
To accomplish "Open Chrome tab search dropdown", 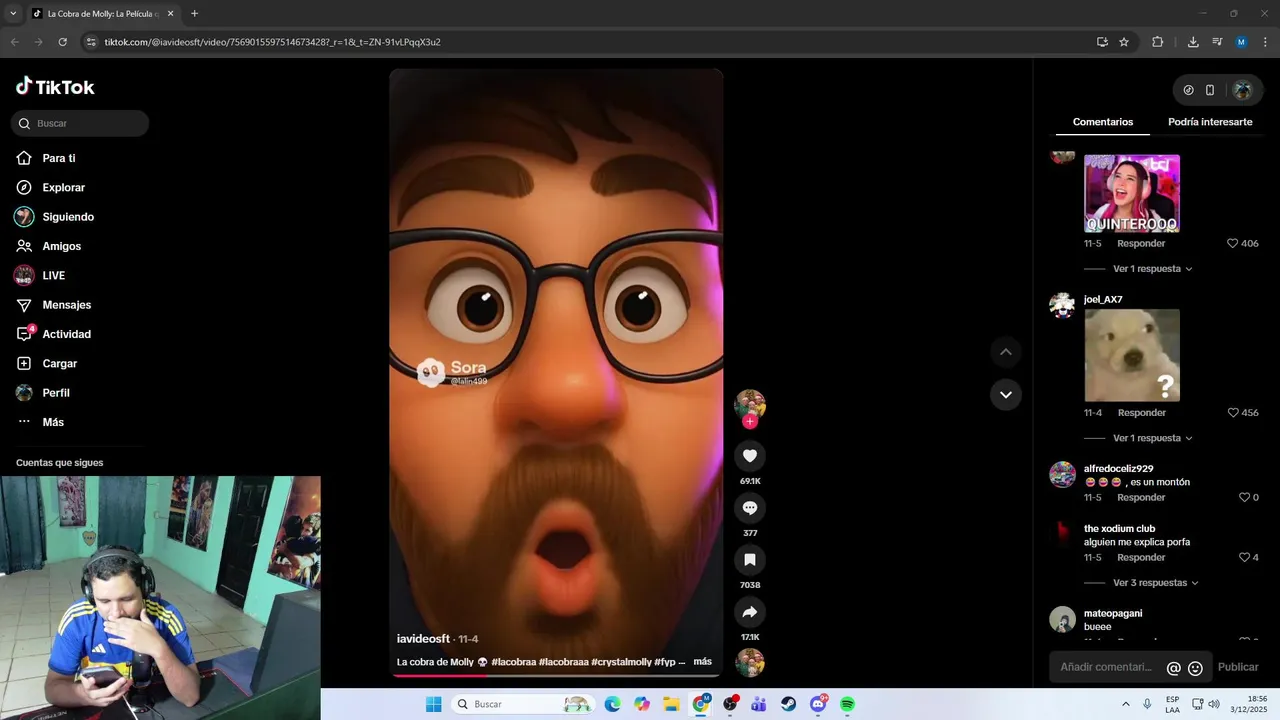I will 13,14.
